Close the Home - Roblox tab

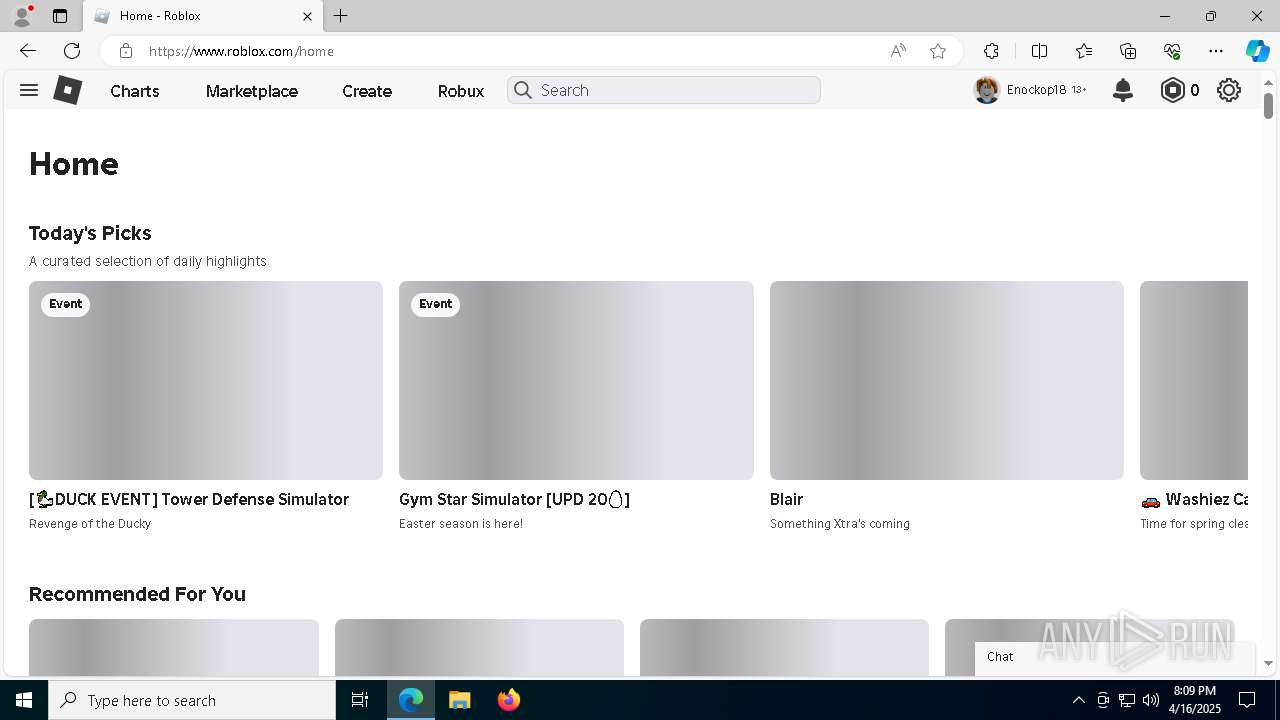coord(308,16)
